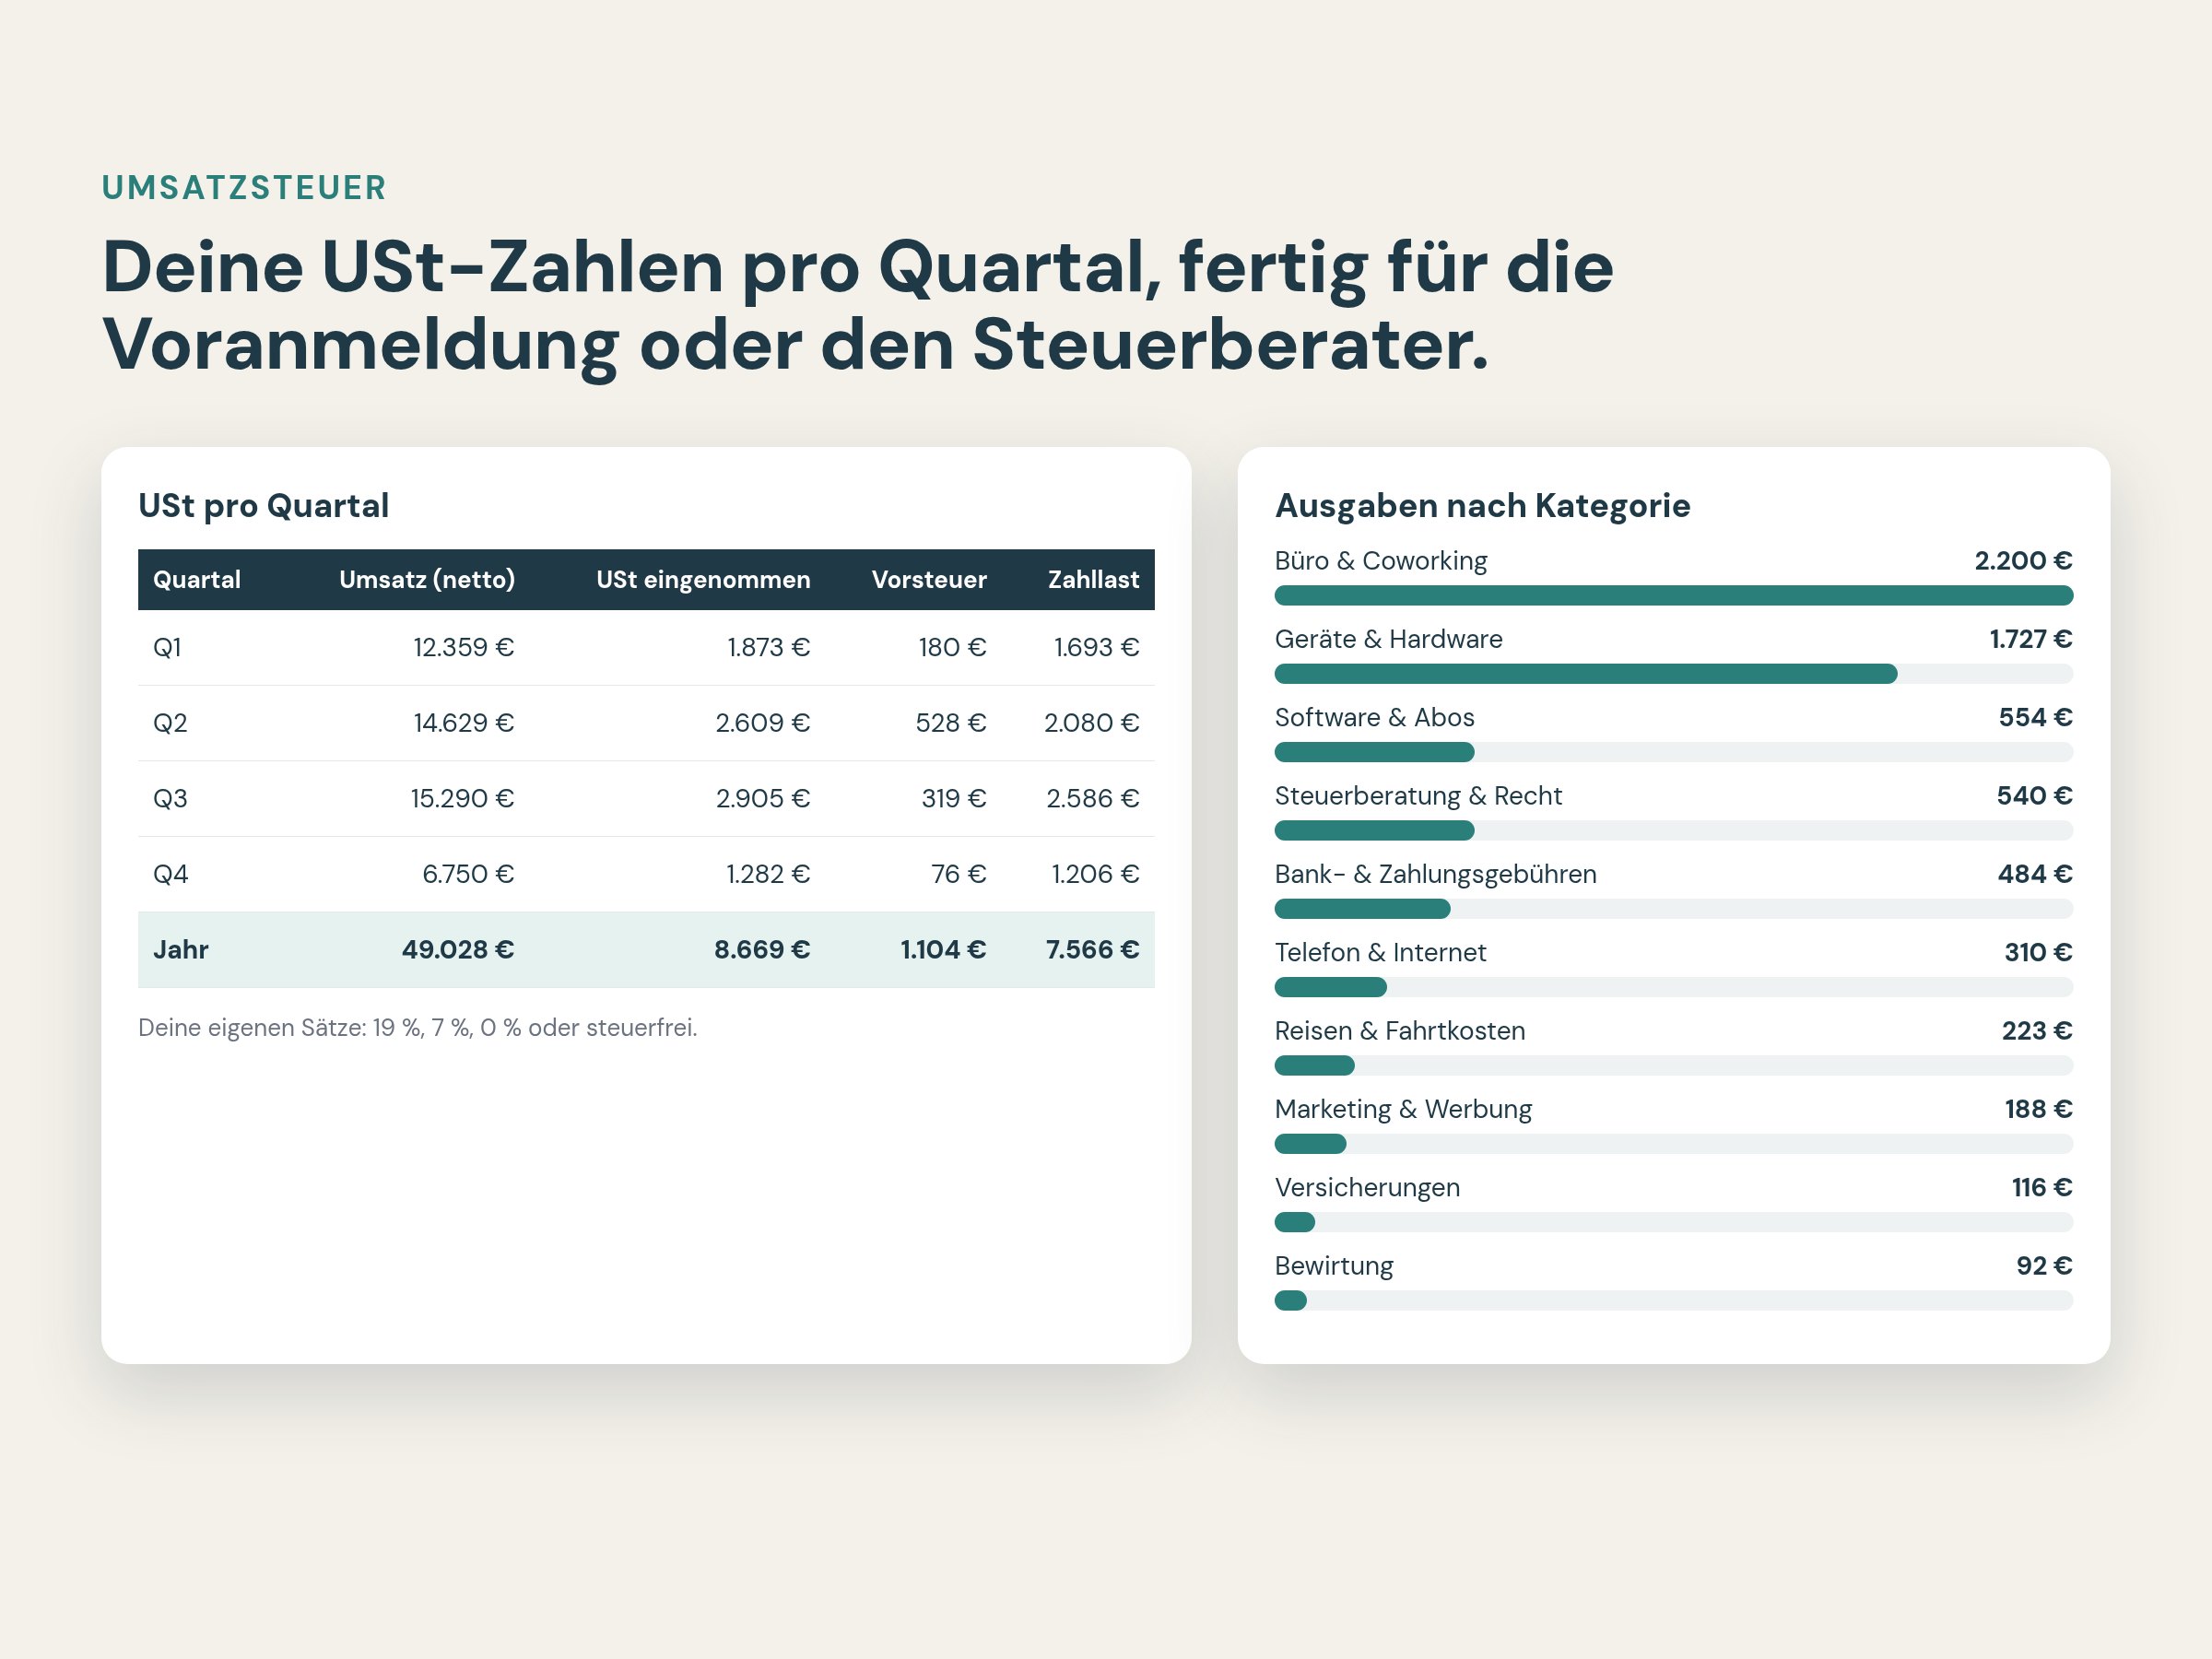Screen dimensions: 2212x1659
Task: Select the Q2 row label
Action: point(170,723)
